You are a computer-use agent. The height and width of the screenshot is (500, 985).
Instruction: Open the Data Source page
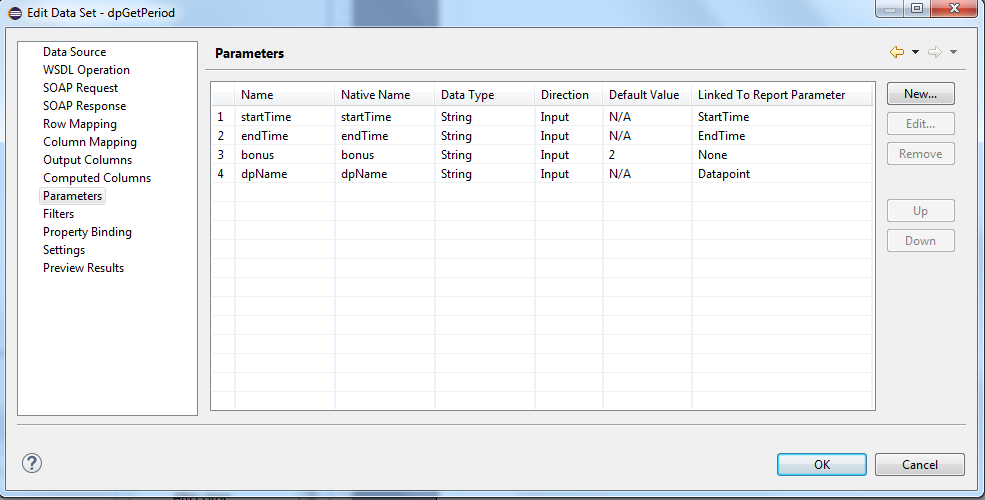click(74, 52)
